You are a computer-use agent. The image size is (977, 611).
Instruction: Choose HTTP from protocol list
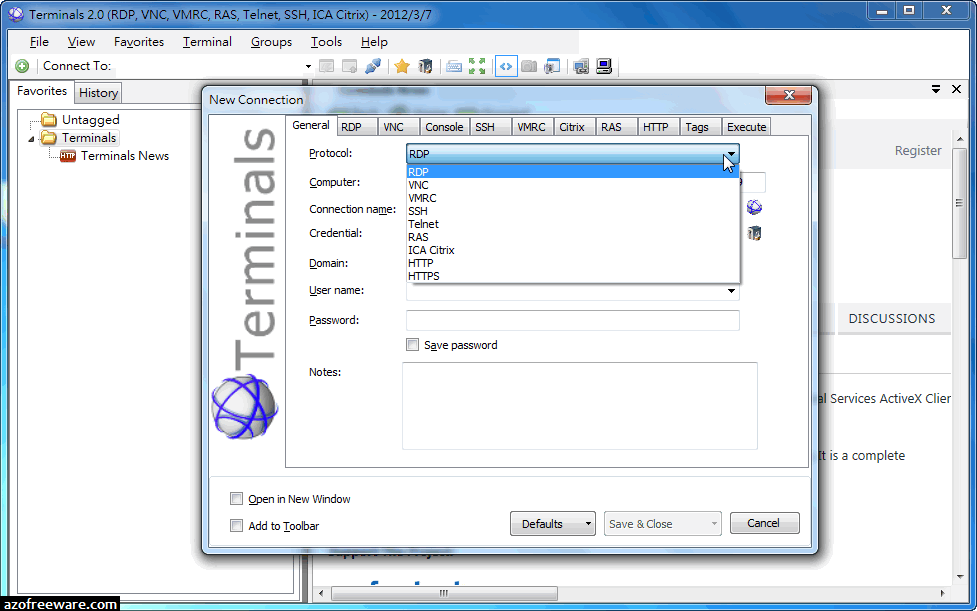point(573,263)
